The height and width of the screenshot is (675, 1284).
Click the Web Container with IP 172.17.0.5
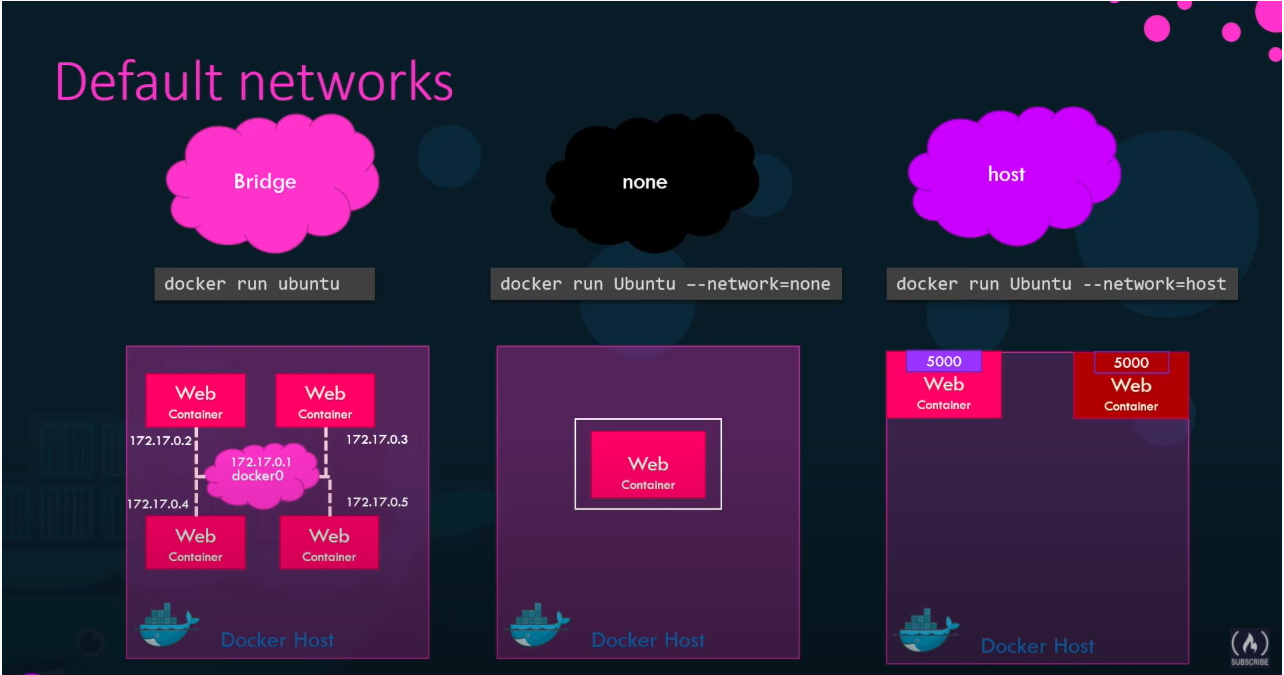point(329,544)
